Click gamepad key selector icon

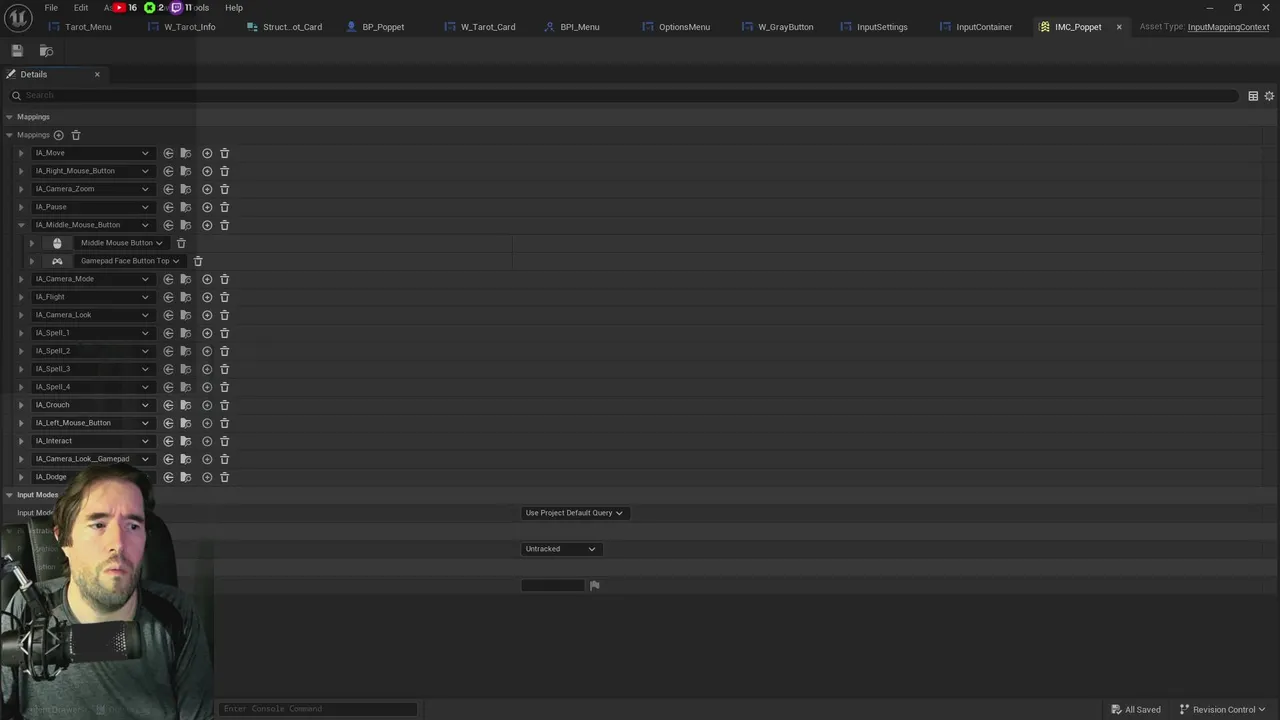click(57, 261)
